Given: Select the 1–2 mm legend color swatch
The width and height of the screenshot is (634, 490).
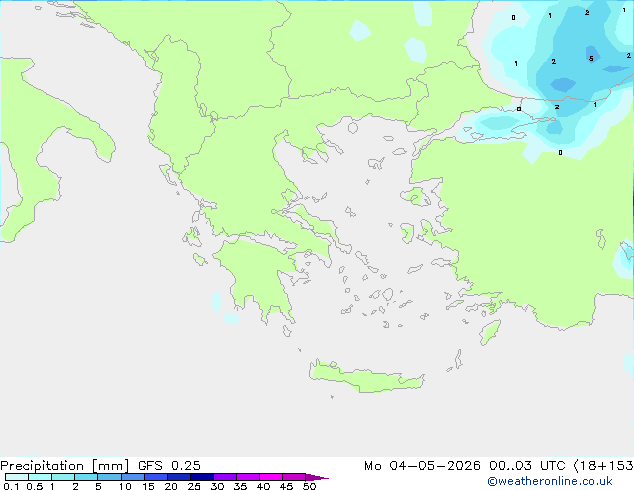Looking at the screenshot, I should click(63, 477).
